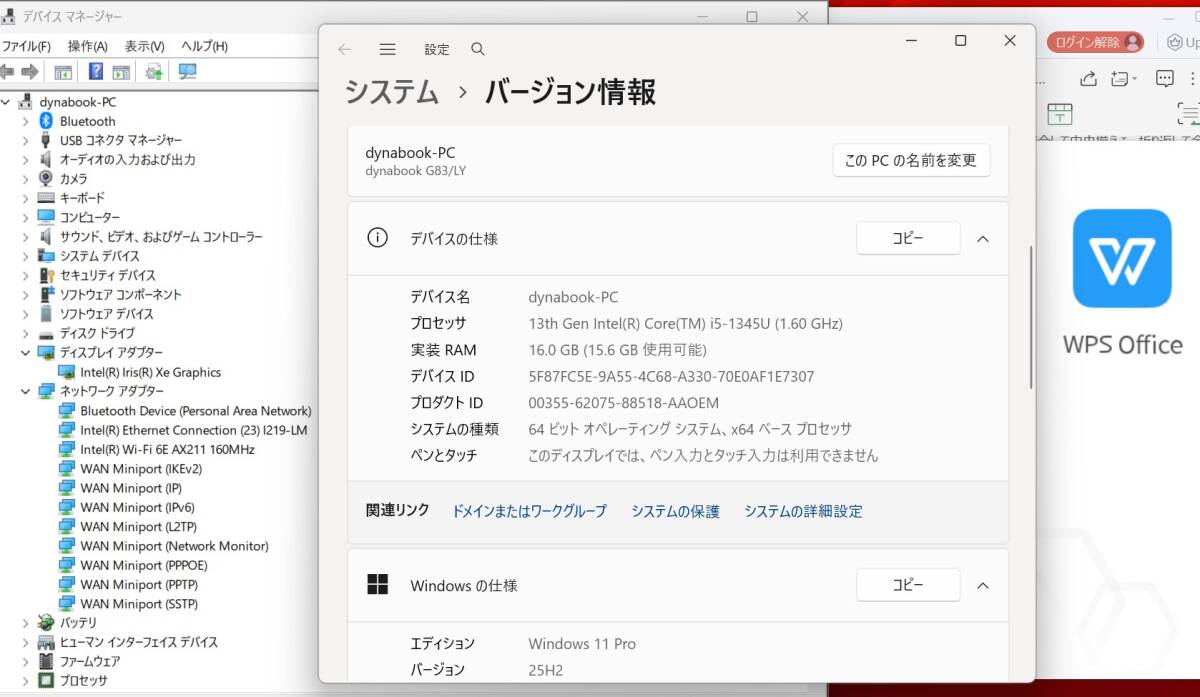Click the Properties icon in Device Manager toolbar
The width and height of the screenshot is (1200, 697).
(121, 71)
